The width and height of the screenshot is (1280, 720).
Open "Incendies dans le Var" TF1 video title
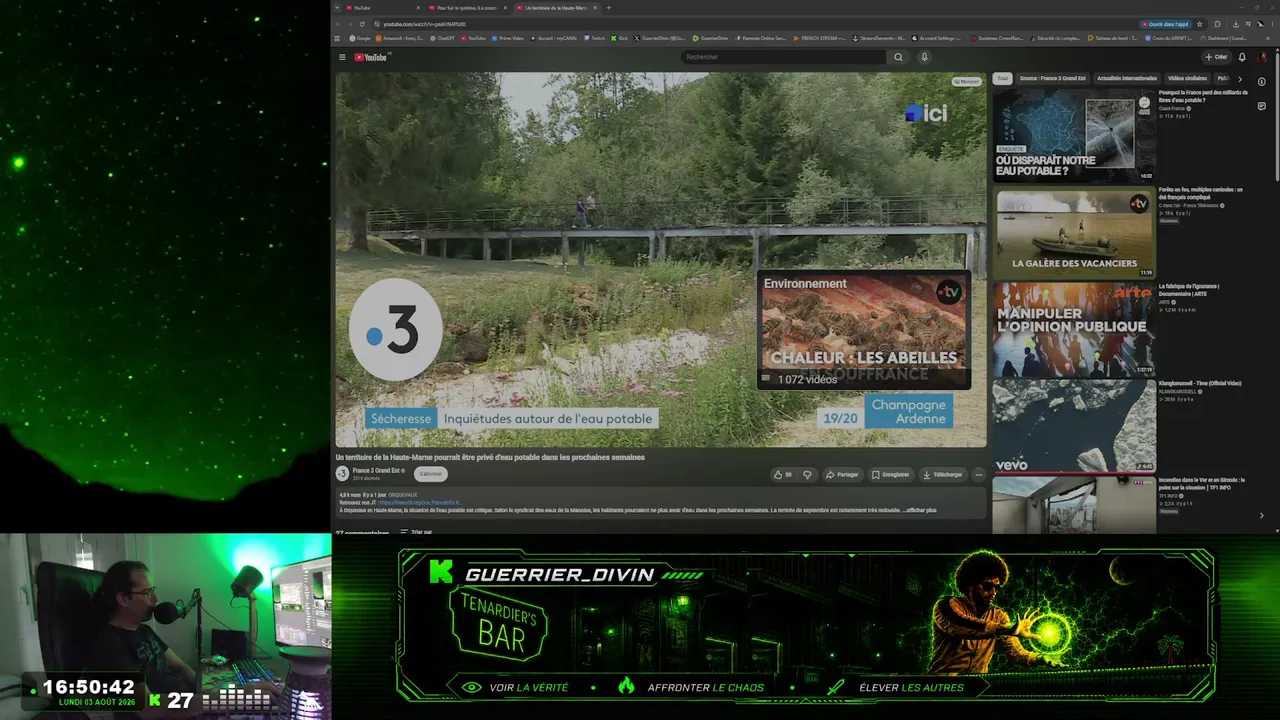[1202, 483]
